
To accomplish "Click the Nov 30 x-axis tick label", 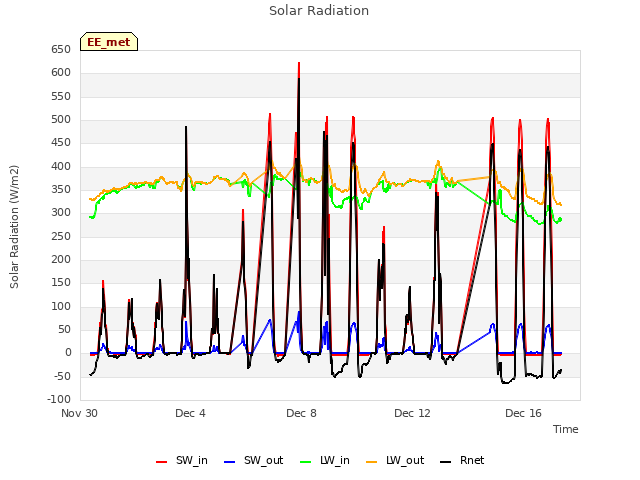I will [x=79, y=413].
